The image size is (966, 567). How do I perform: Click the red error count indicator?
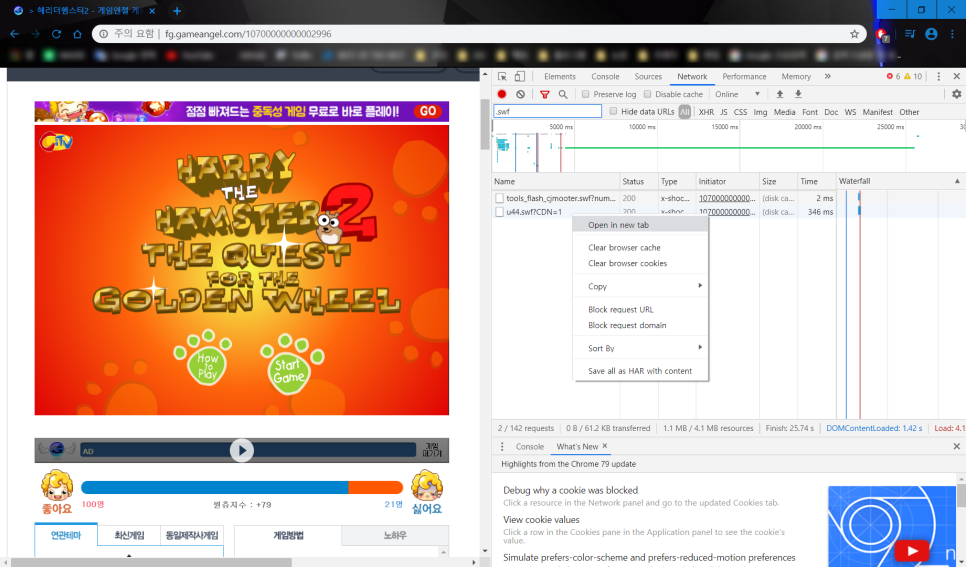pos(893,76)
